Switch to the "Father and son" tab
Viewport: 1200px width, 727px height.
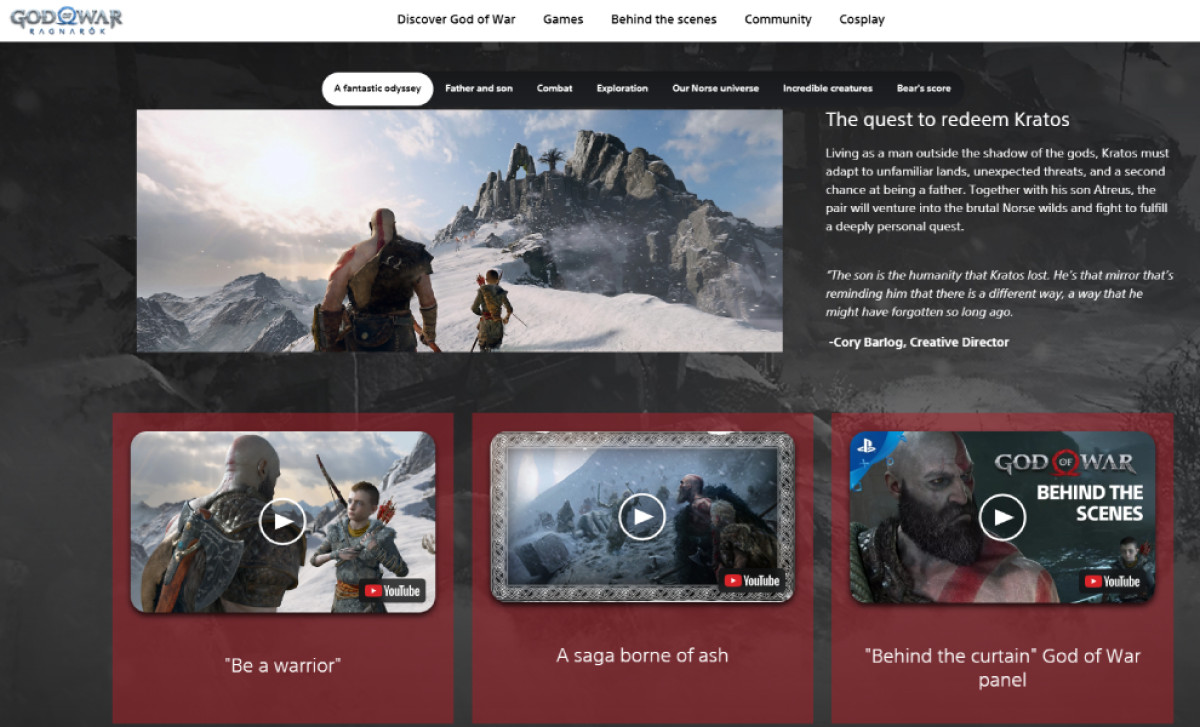pyautogui.click(x=479, y=88)
